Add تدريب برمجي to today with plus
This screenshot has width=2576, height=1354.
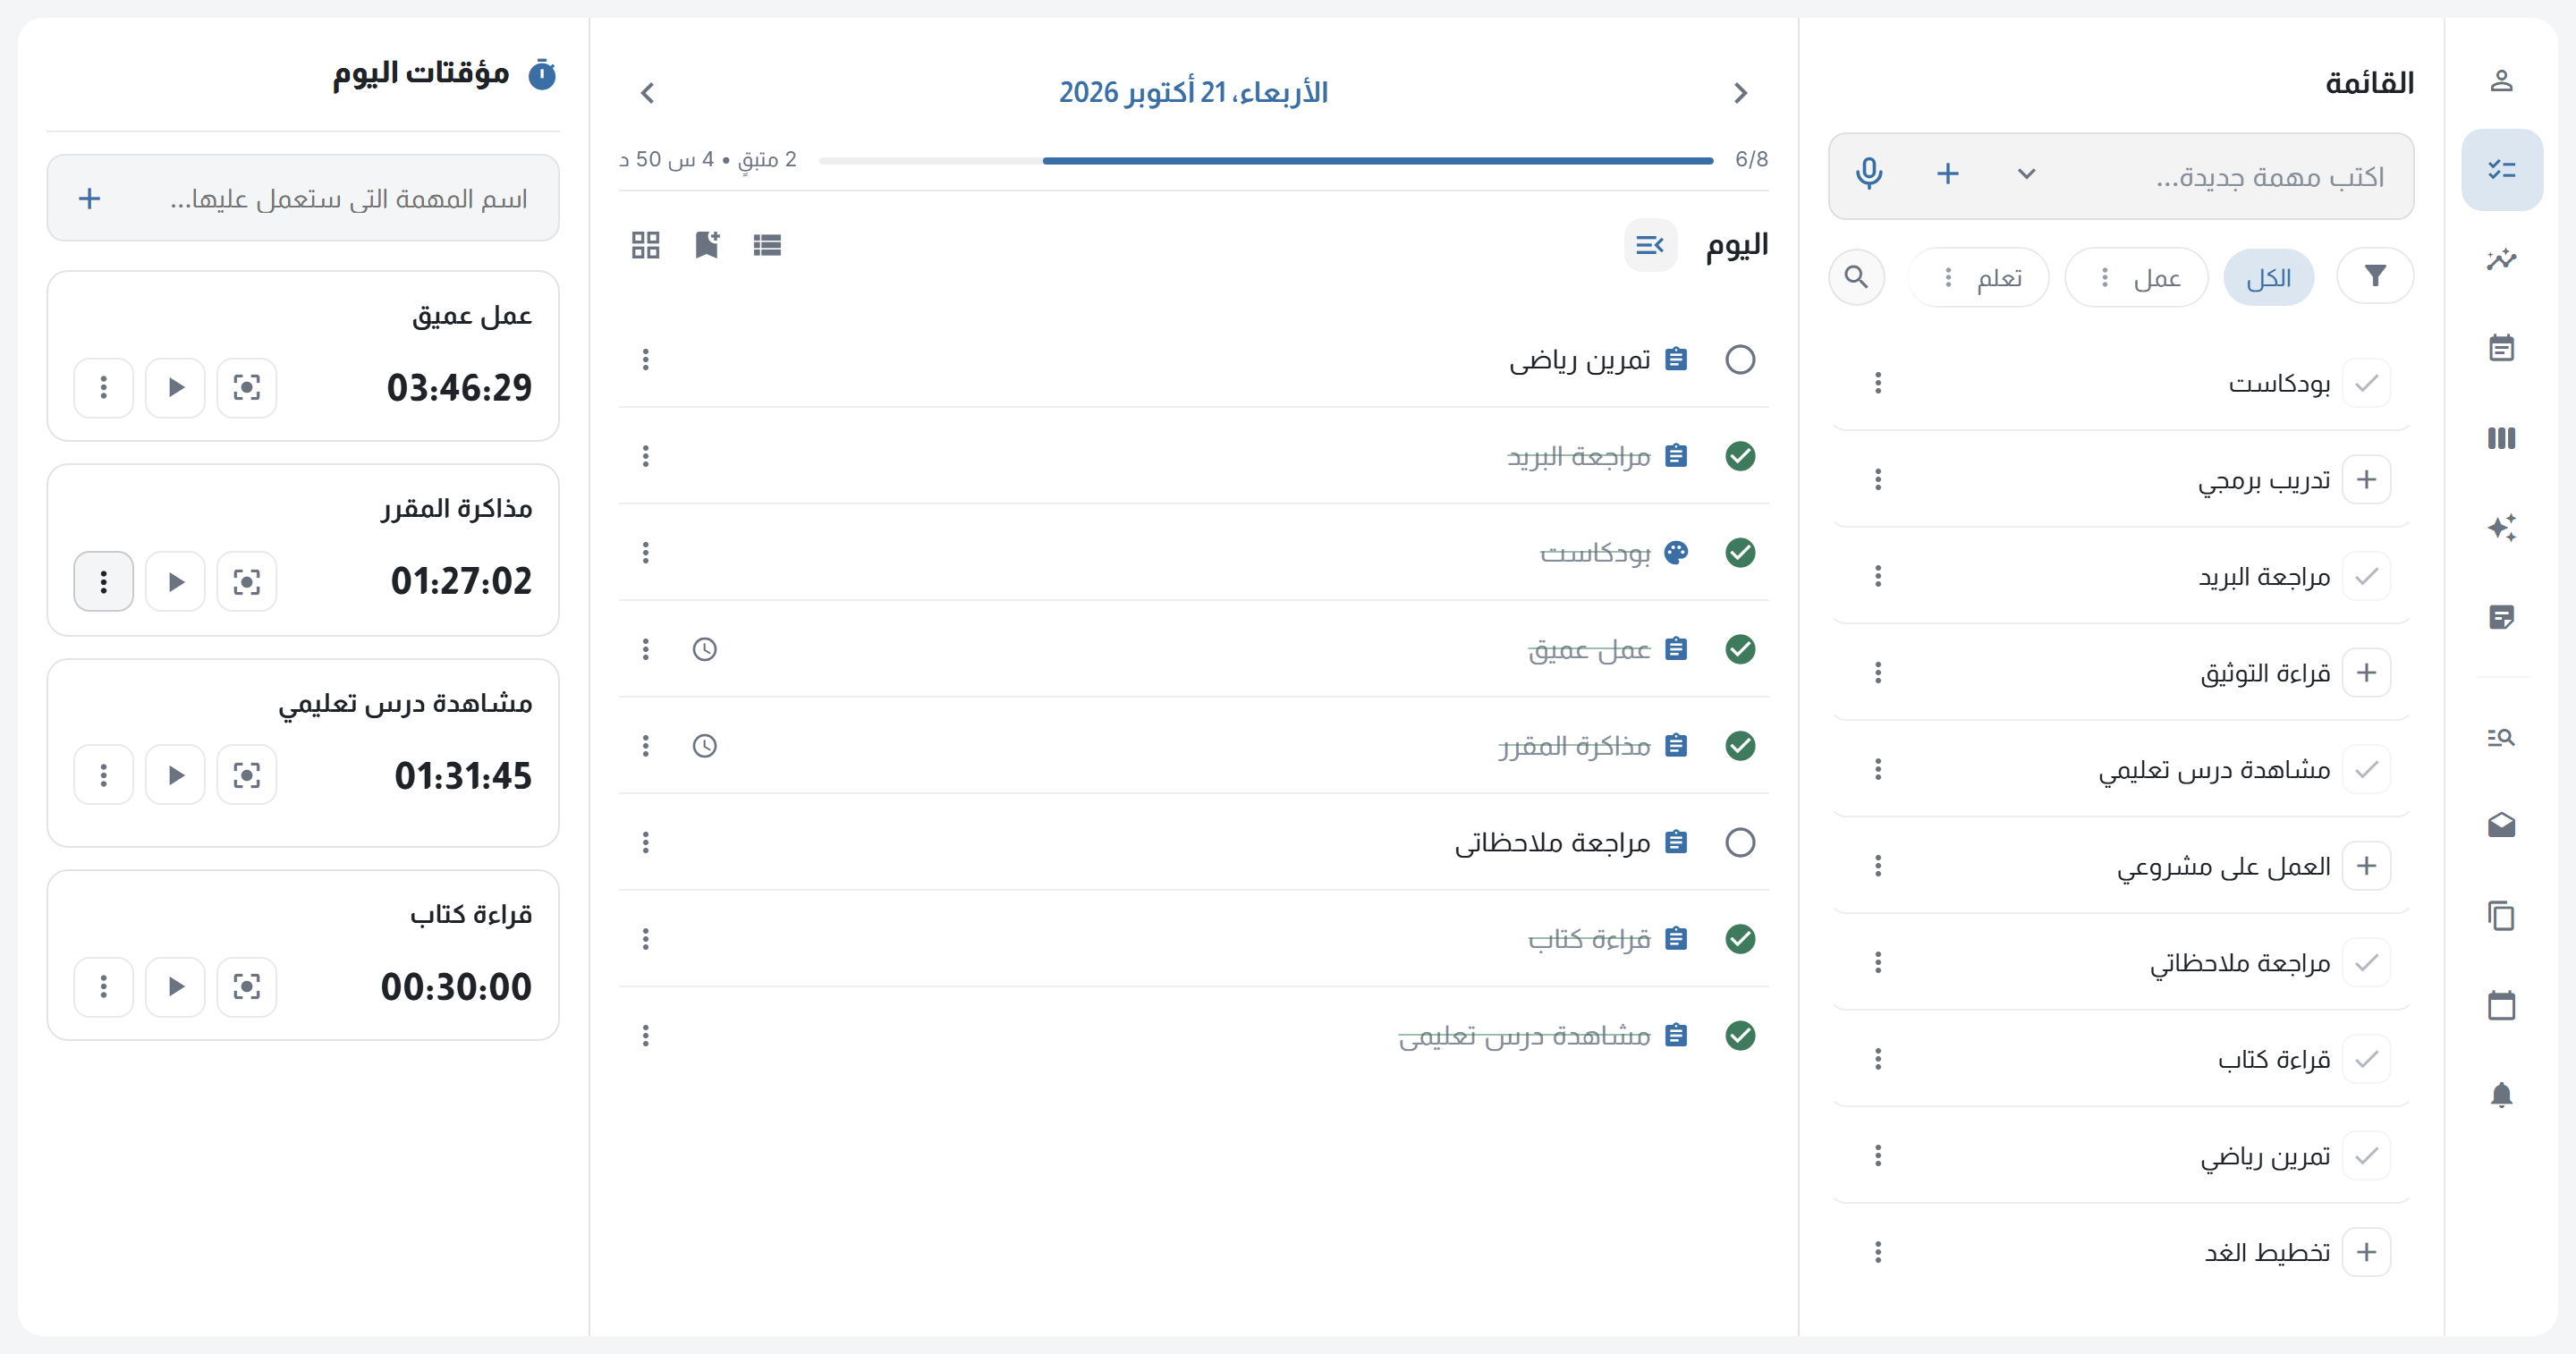pos(2366,480)
